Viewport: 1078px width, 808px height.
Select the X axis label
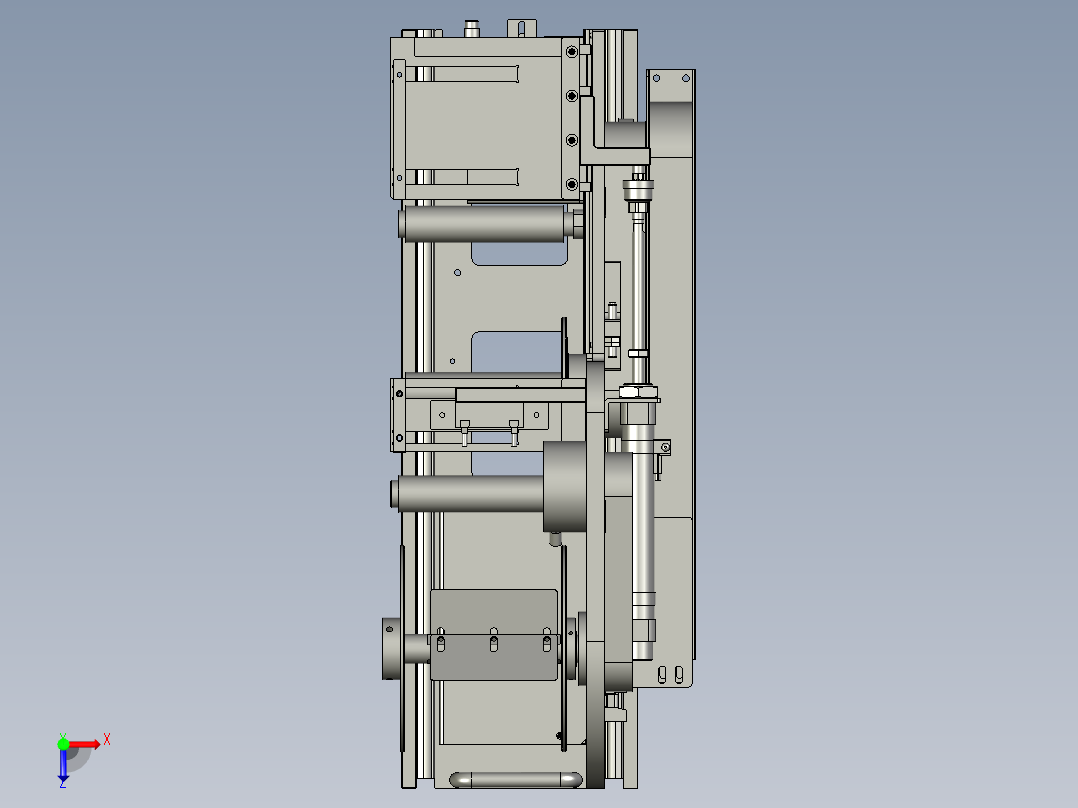tap(106, 741)
